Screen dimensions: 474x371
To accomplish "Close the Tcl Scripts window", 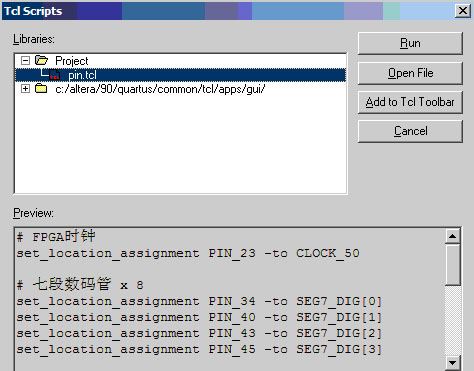I will (463, 11).
